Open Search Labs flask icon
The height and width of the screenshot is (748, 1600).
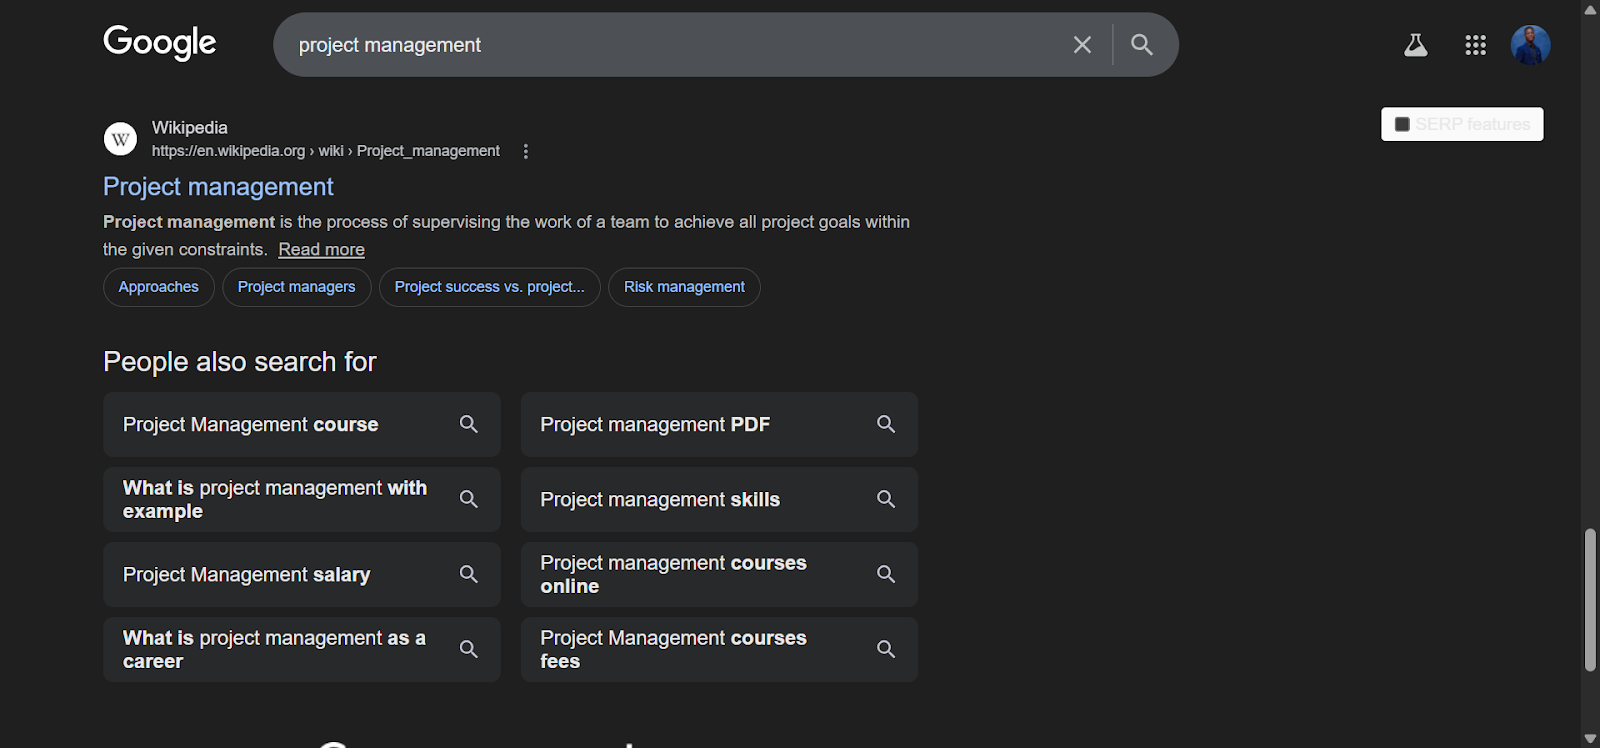(x=1415, y=45)
